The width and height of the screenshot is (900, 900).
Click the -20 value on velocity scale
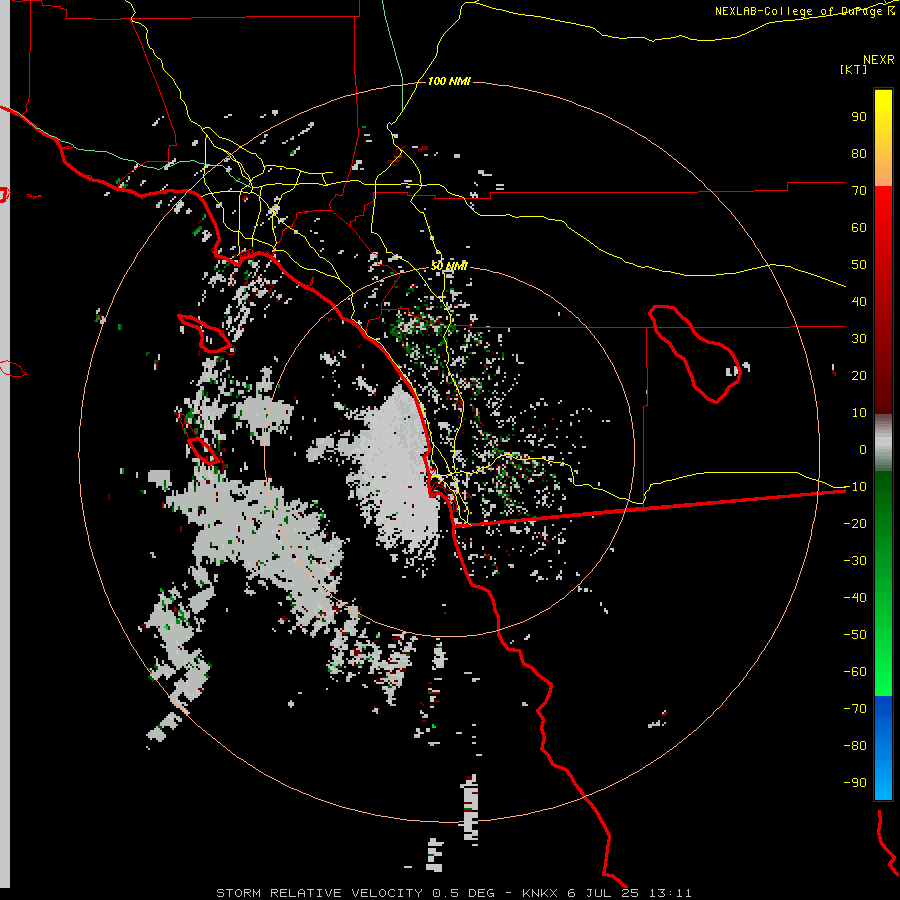pos(855,524)
